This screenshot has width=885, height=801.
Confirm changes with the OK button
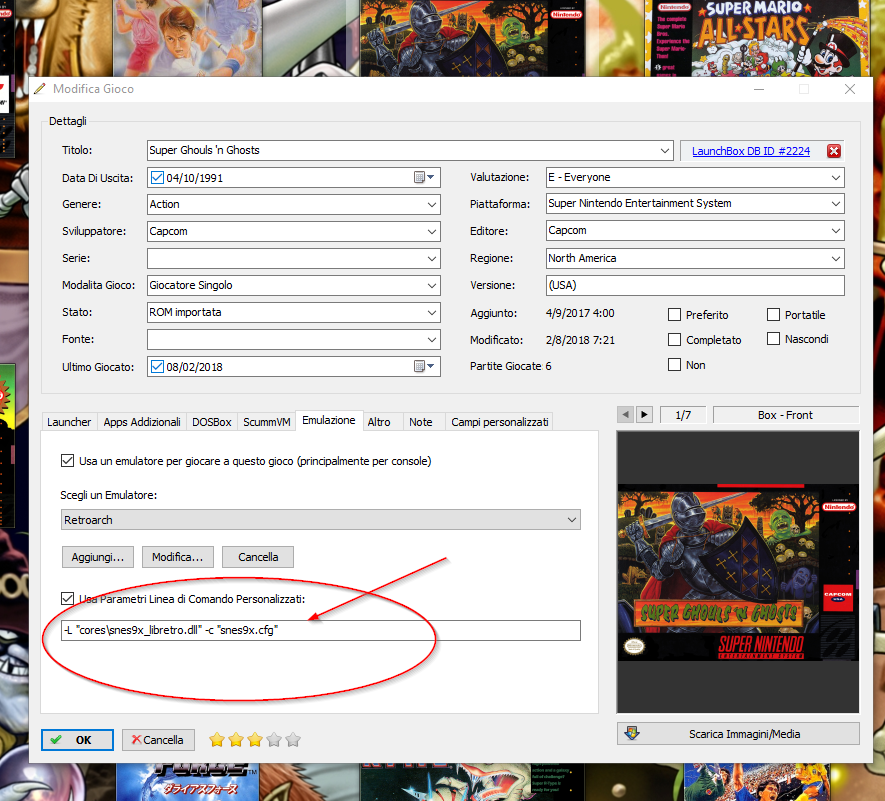tap(77, 739)
